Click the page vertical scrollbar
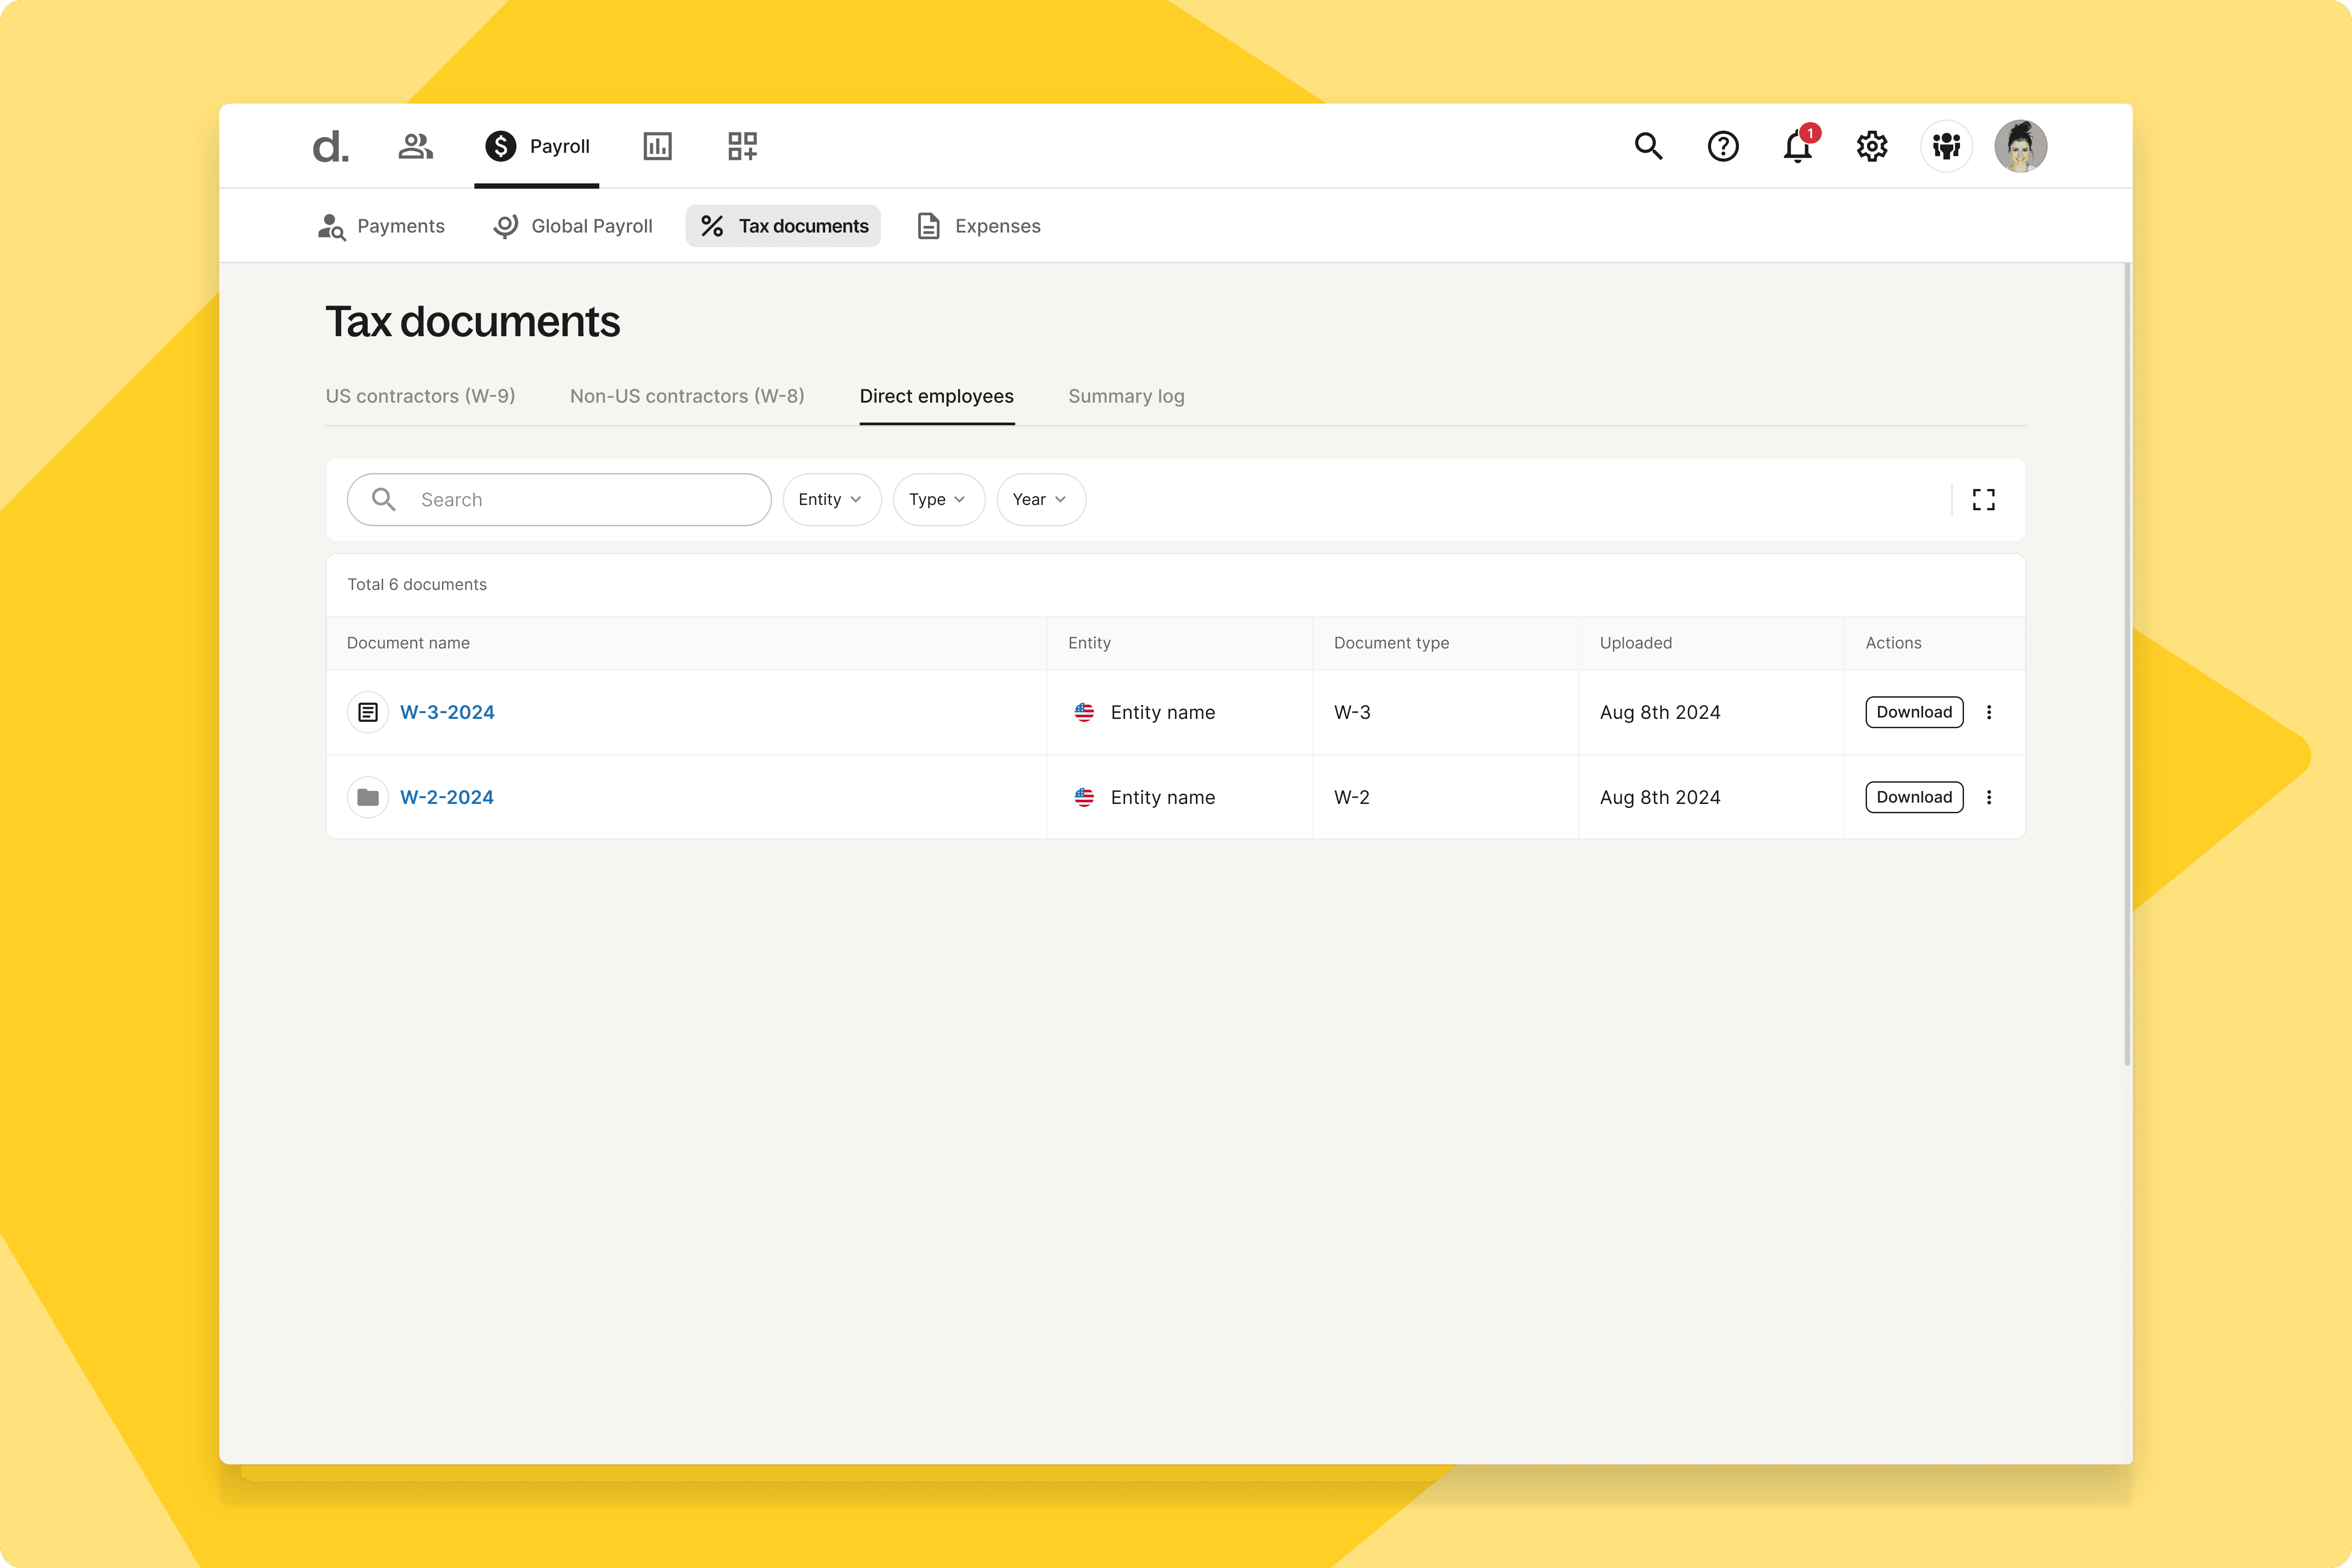 (2127, 665)
